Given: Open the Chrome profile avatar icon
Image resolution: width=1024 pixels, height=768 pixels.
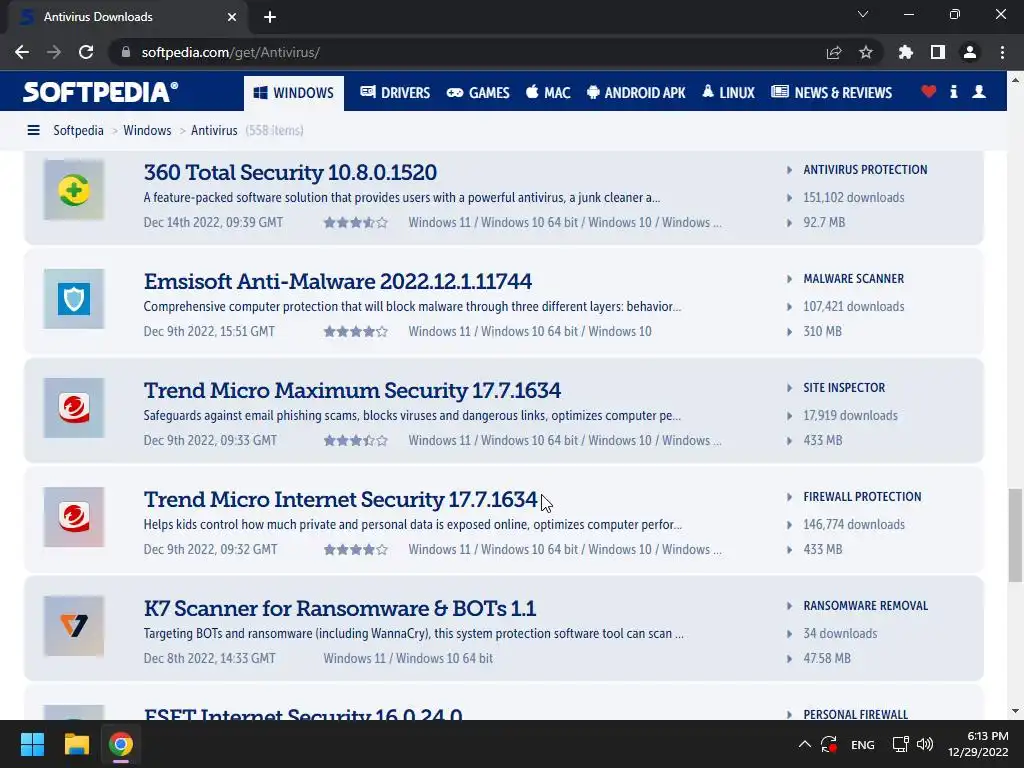Looking at the screenshot, I should tap(970, 52).
